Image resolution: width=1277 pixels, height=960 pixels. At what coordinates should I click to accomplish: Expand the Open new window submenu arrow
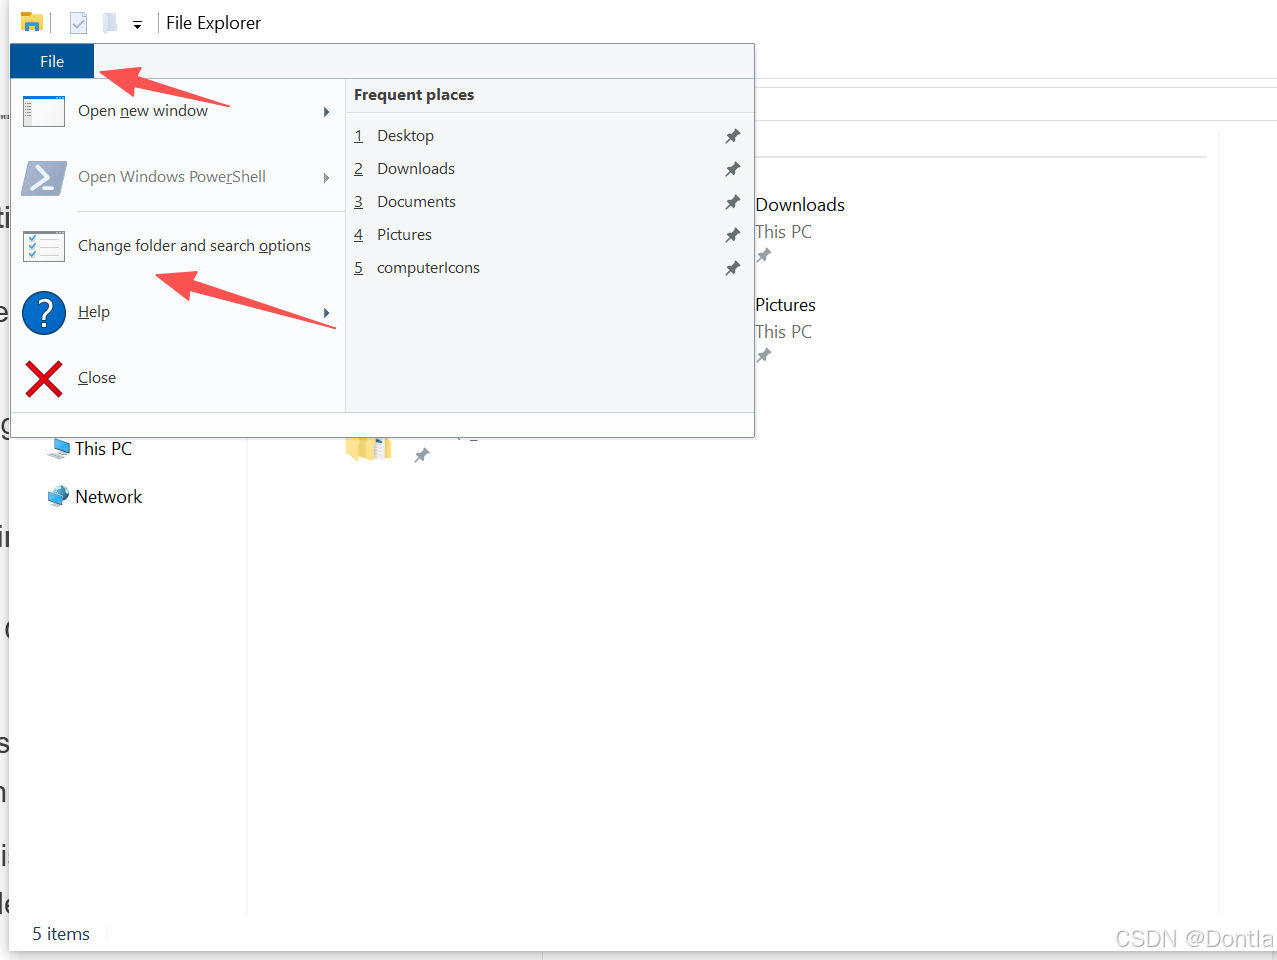326,112
